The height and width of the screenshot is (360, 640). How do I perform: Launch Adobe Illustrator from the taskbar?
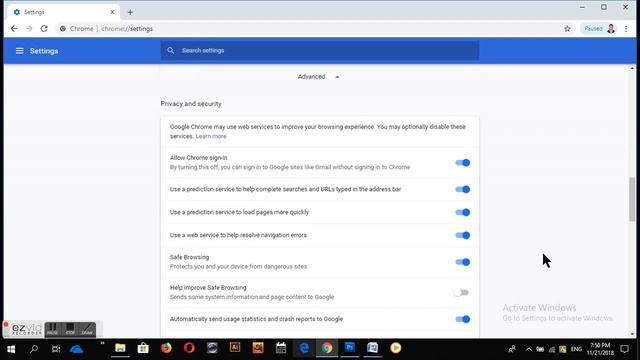[x=235, y=348]
